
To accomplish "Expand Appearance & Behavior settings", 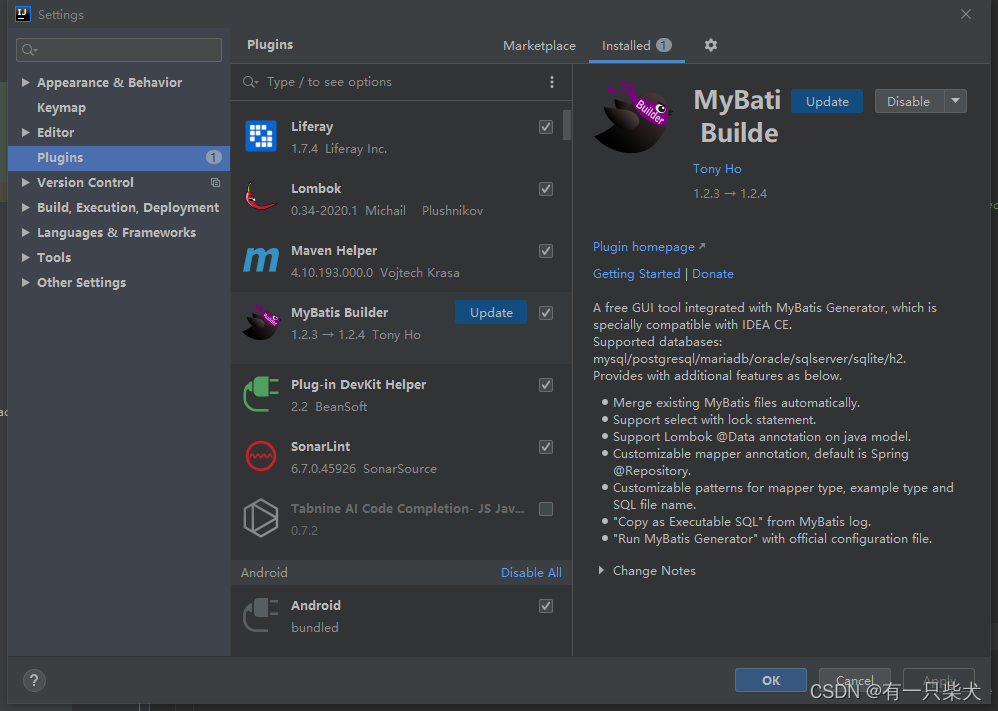I will pos(25,82).
